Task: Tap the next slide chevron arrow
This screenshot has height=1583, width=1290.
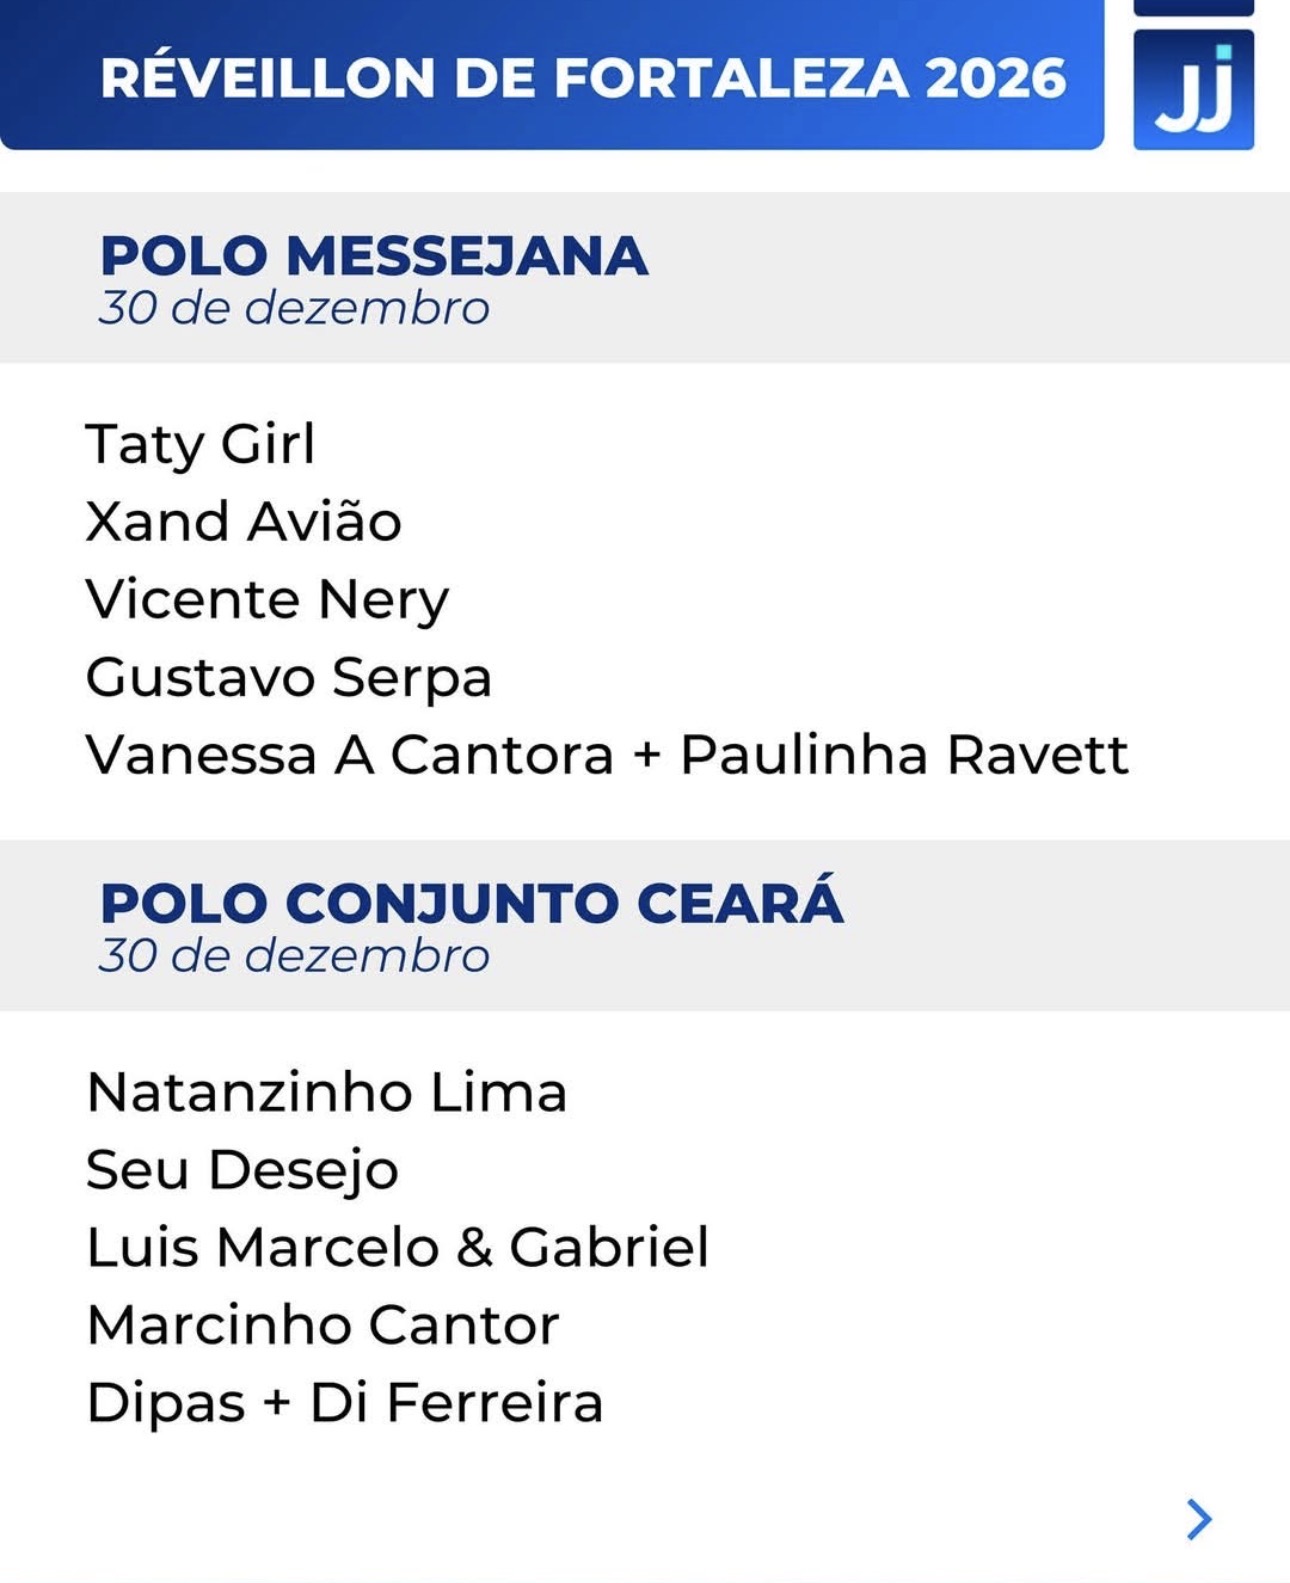Action: coord(1198,1518)
